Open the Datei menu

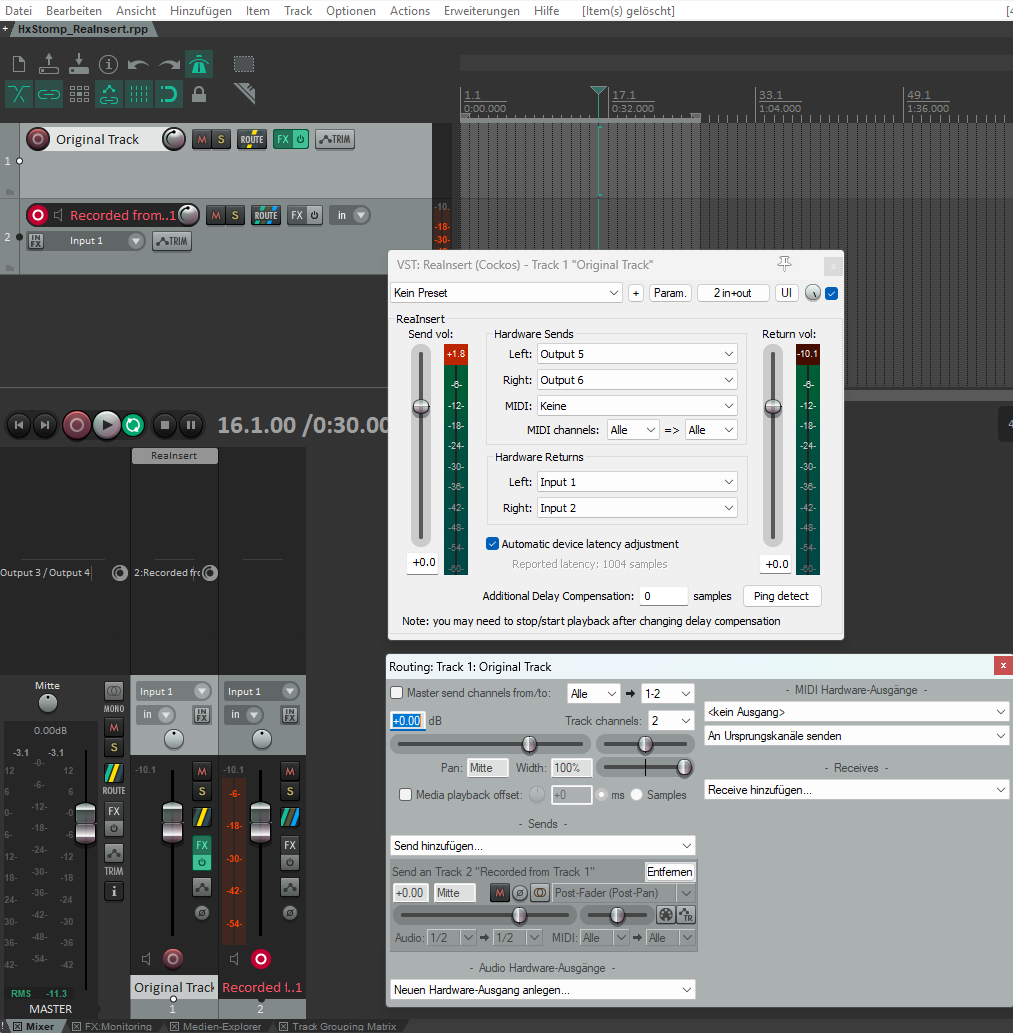(x=18, y=11)
